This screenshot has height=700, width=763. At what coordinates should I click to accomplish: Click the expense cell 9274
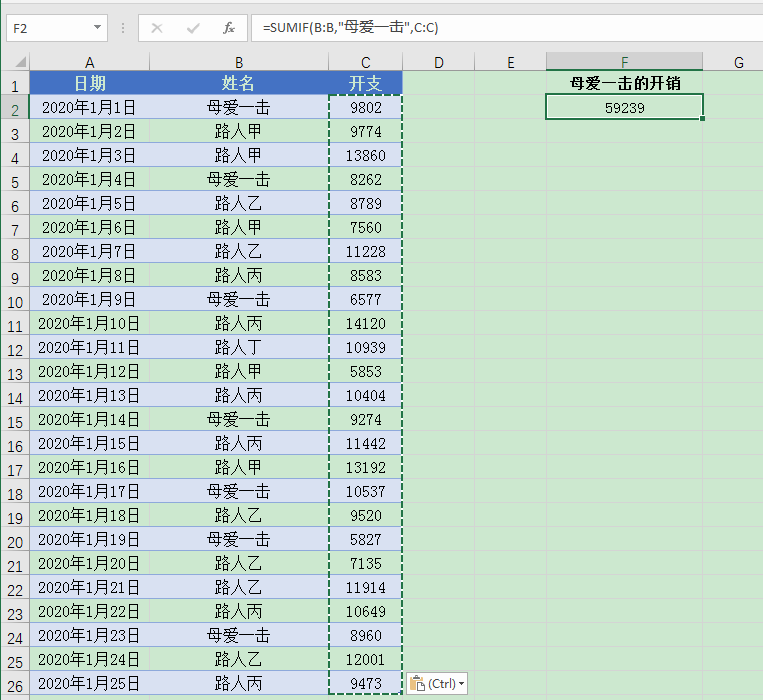(365, 419)
